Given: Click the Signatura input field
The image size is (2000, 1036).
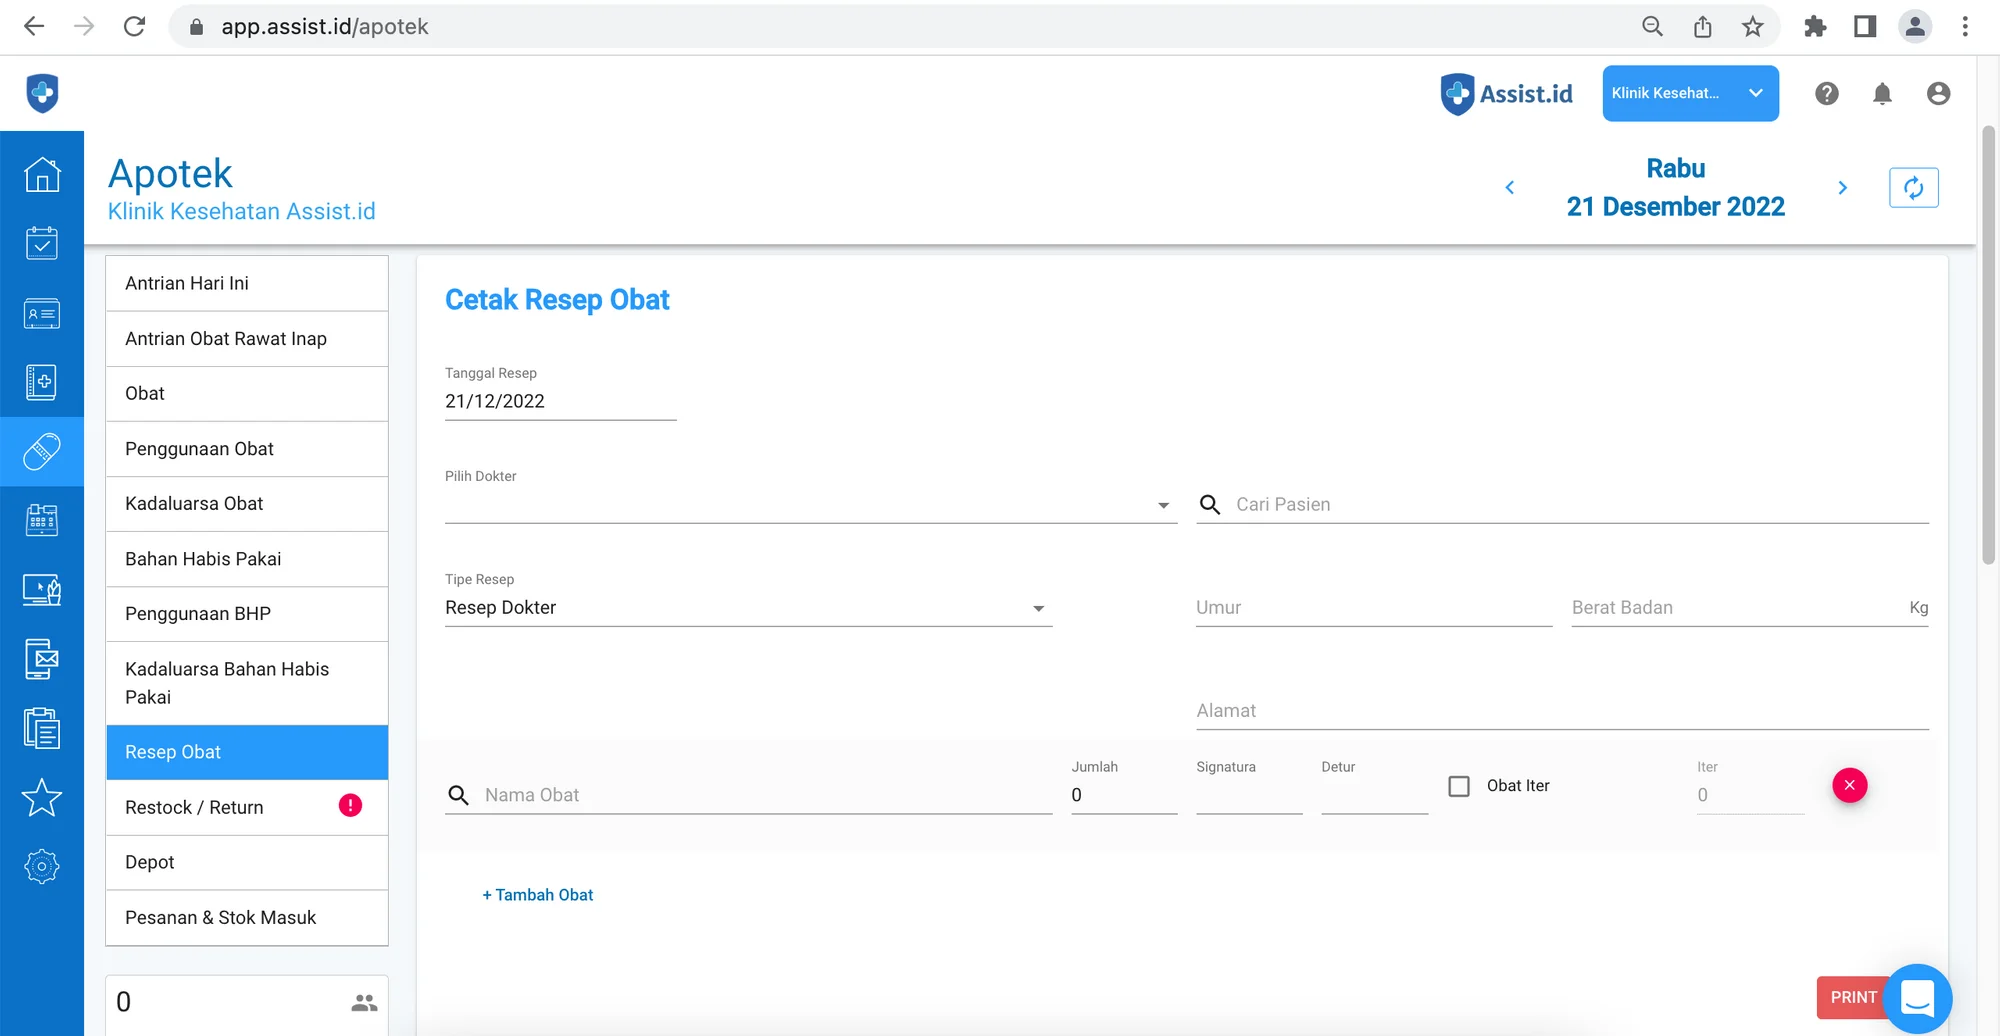Looking at the screenshot, I should point(1249,795).
